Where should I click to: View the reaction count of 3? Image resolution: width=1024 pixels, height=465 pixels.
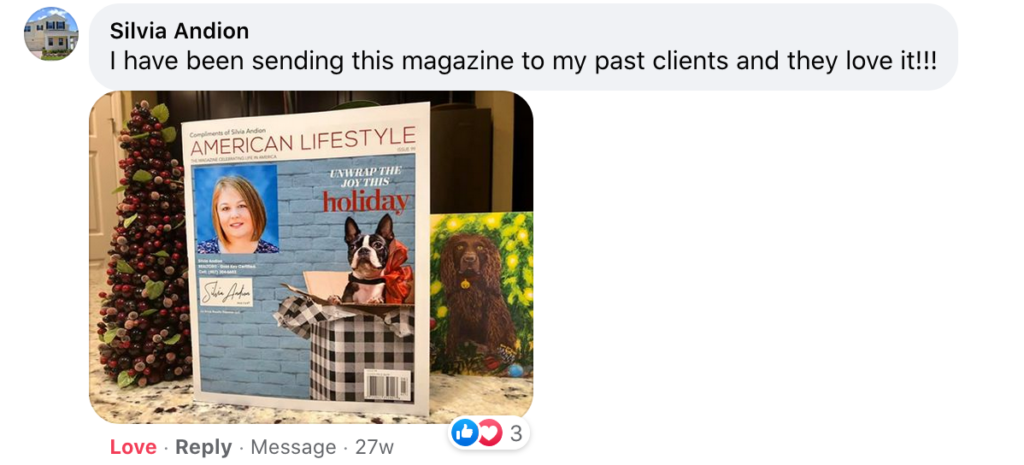(515, 433)
